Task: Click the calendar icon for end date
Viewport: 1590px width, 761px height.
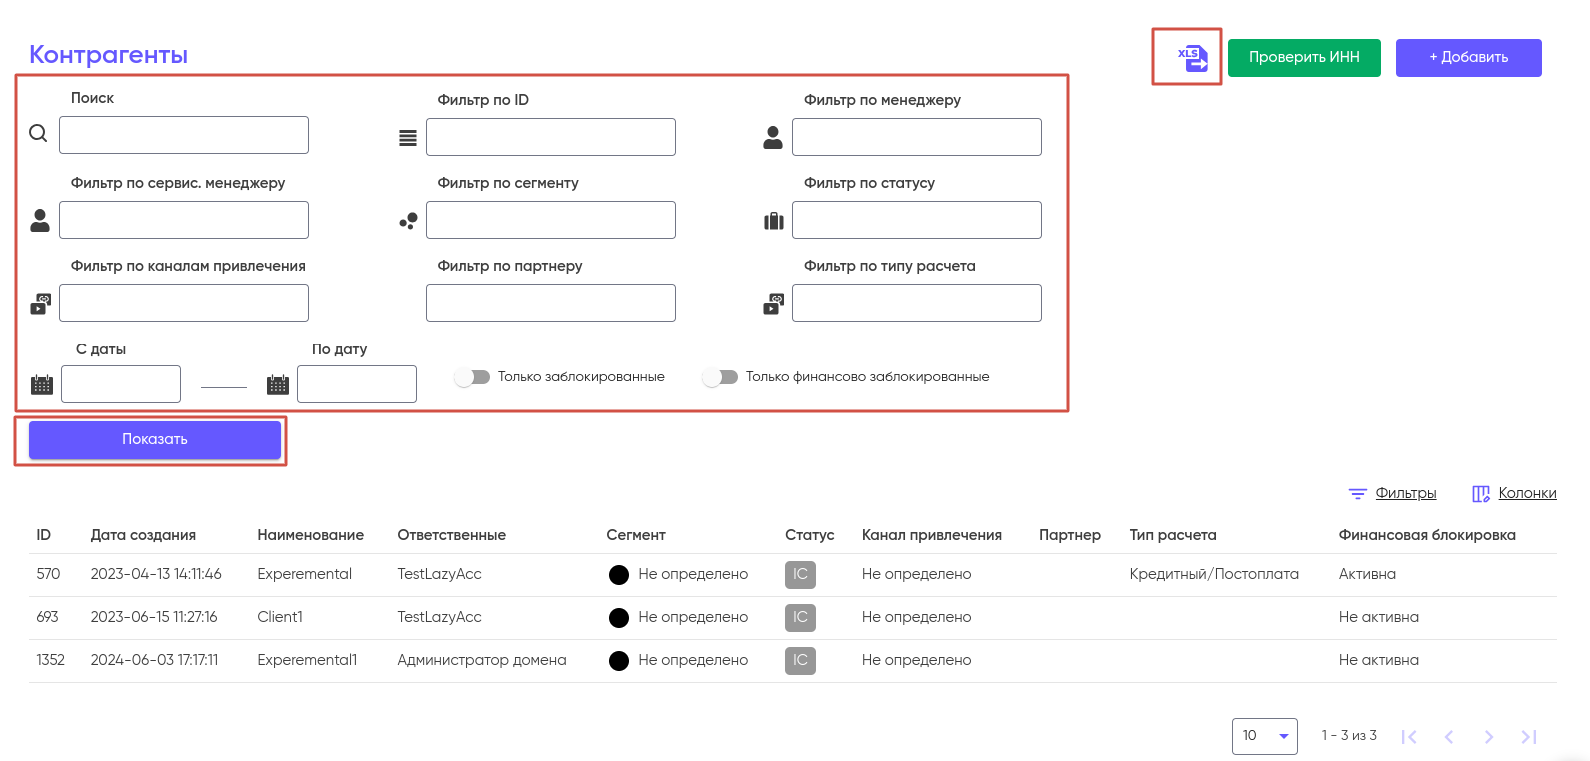Action: point(278,384)
